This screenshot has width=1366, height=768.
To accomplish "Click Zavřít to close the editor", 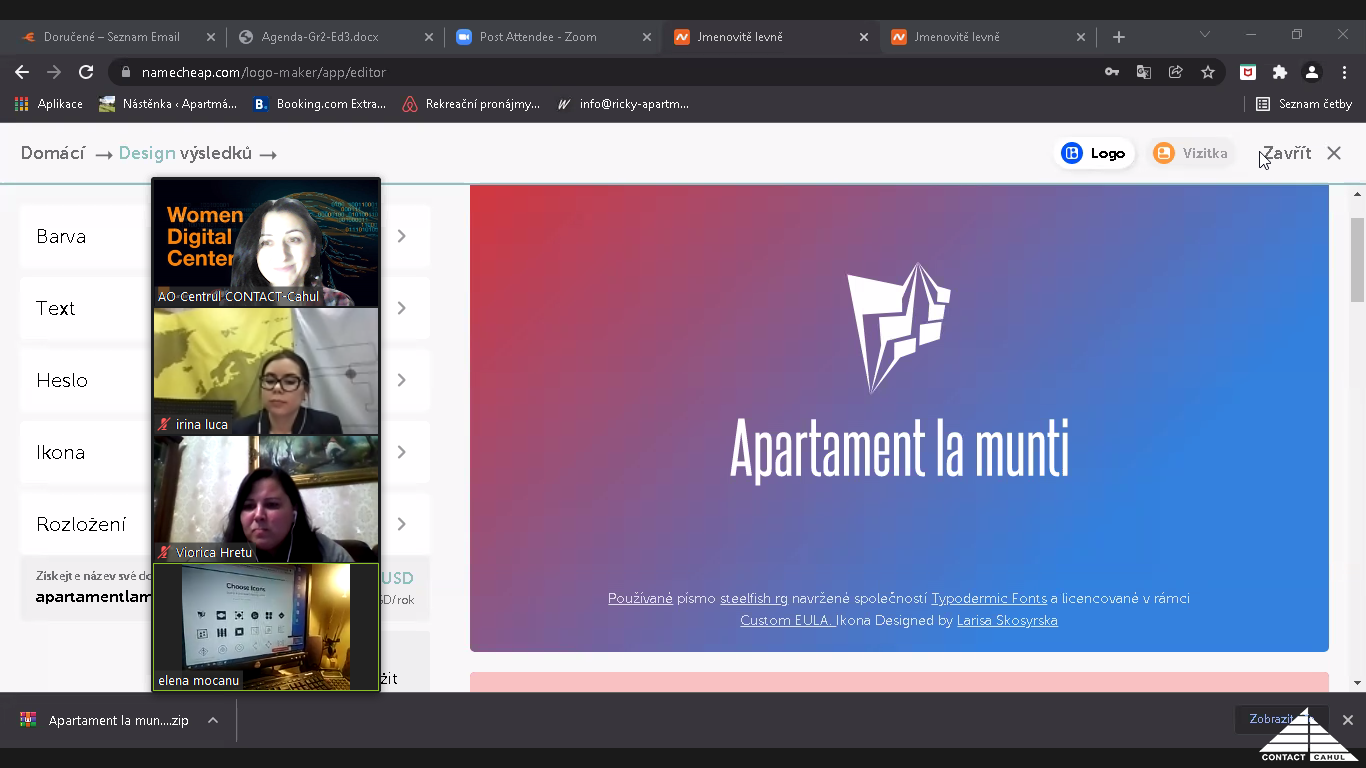I will tap(1287, 153).
